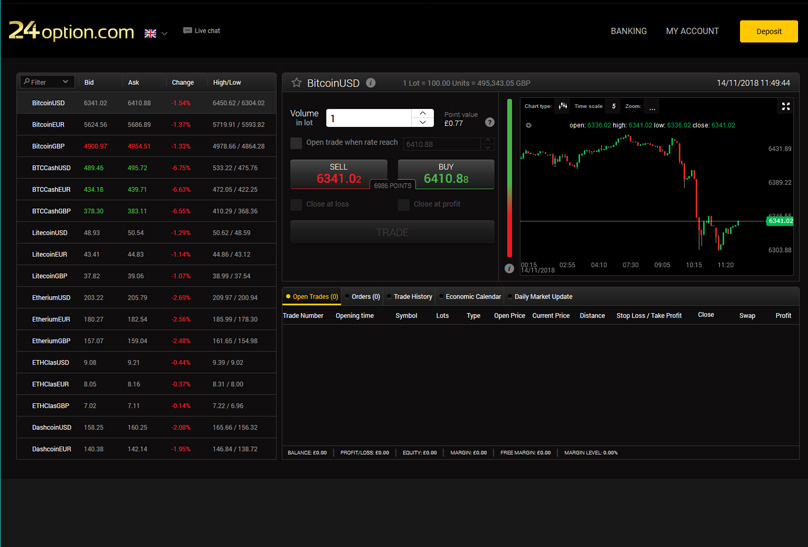The width and height of the screenshot is (808, 547).
Task: Show BitcoinUSD info icon details
Action: [x=371, y=82]
